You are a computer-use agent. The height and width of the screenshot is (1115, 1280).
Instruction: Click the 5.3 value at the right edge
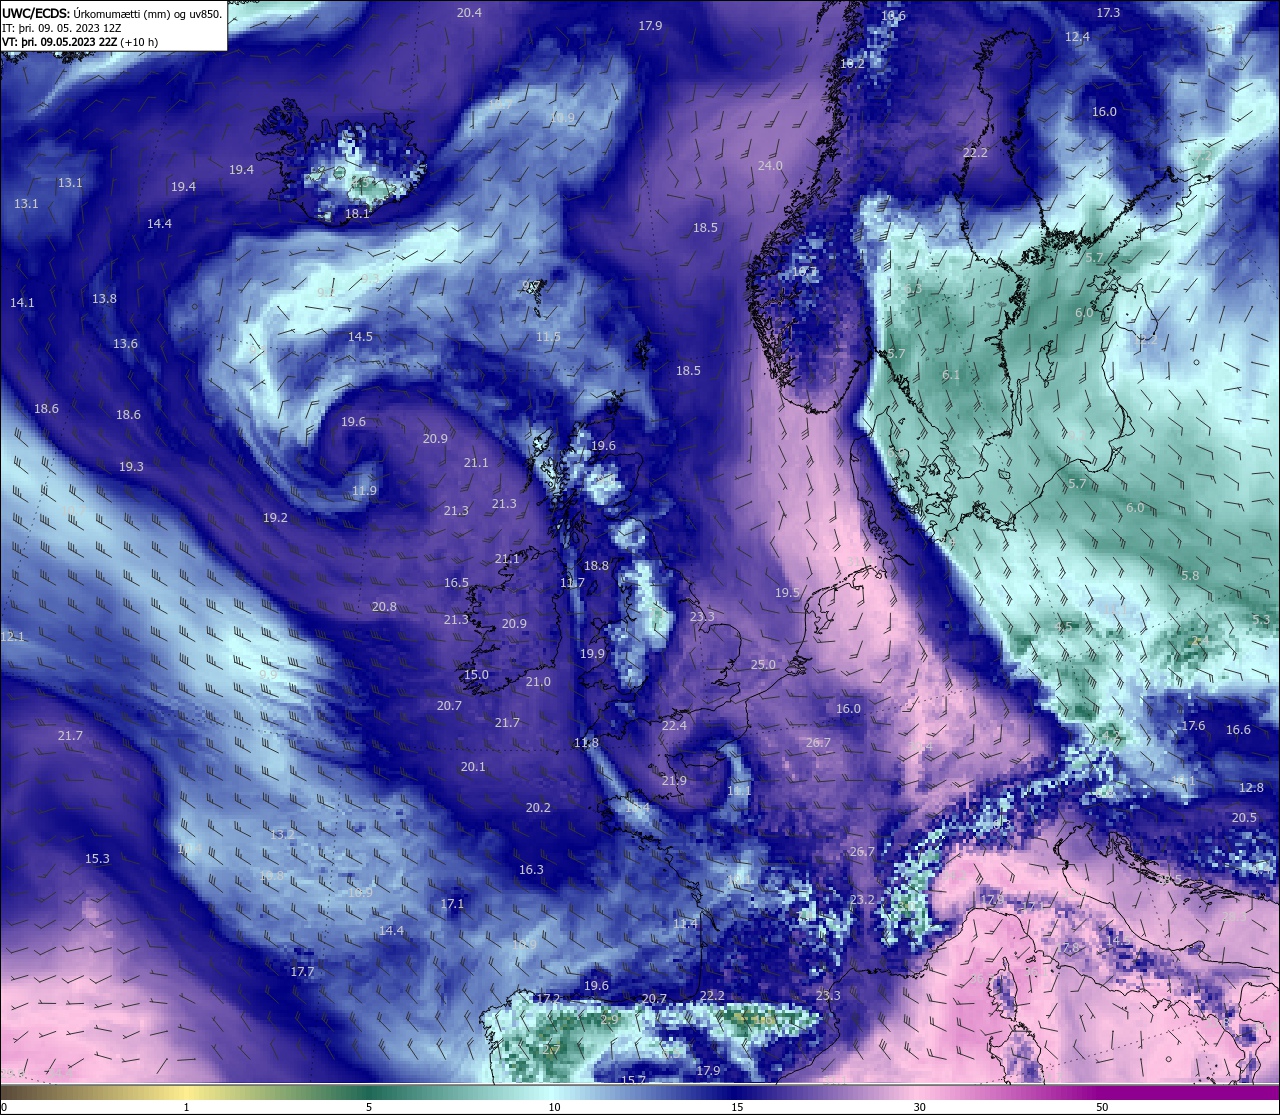click(x=1261, y=620)
